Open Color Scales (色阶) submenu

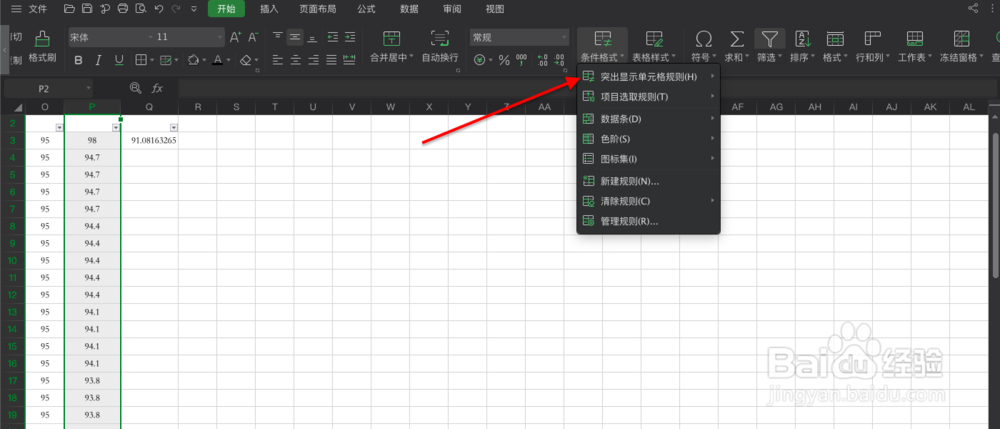point(649,138)
